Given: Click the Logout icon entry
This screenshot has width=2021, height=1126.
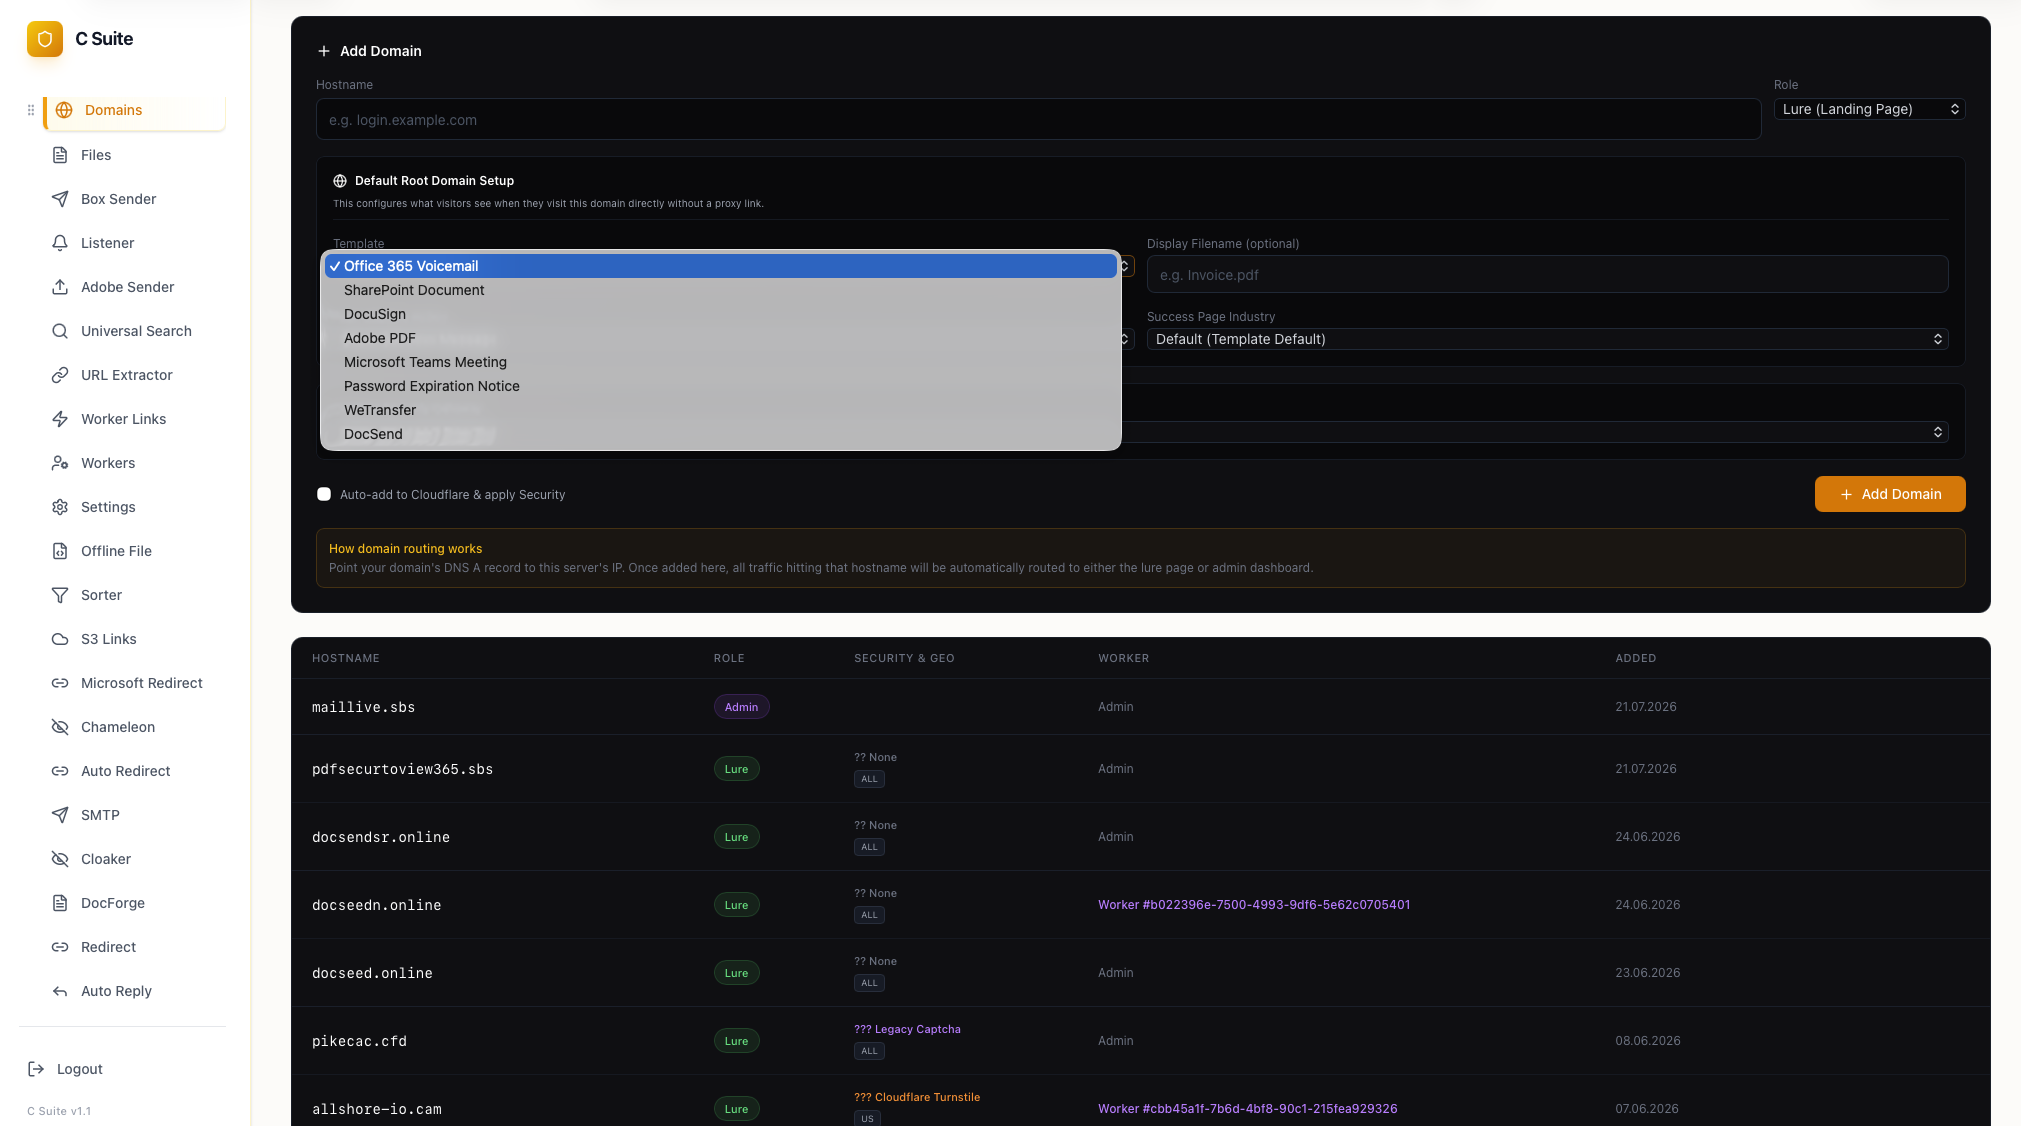Looking at the screenshot, I should [x=66, y=1069].
